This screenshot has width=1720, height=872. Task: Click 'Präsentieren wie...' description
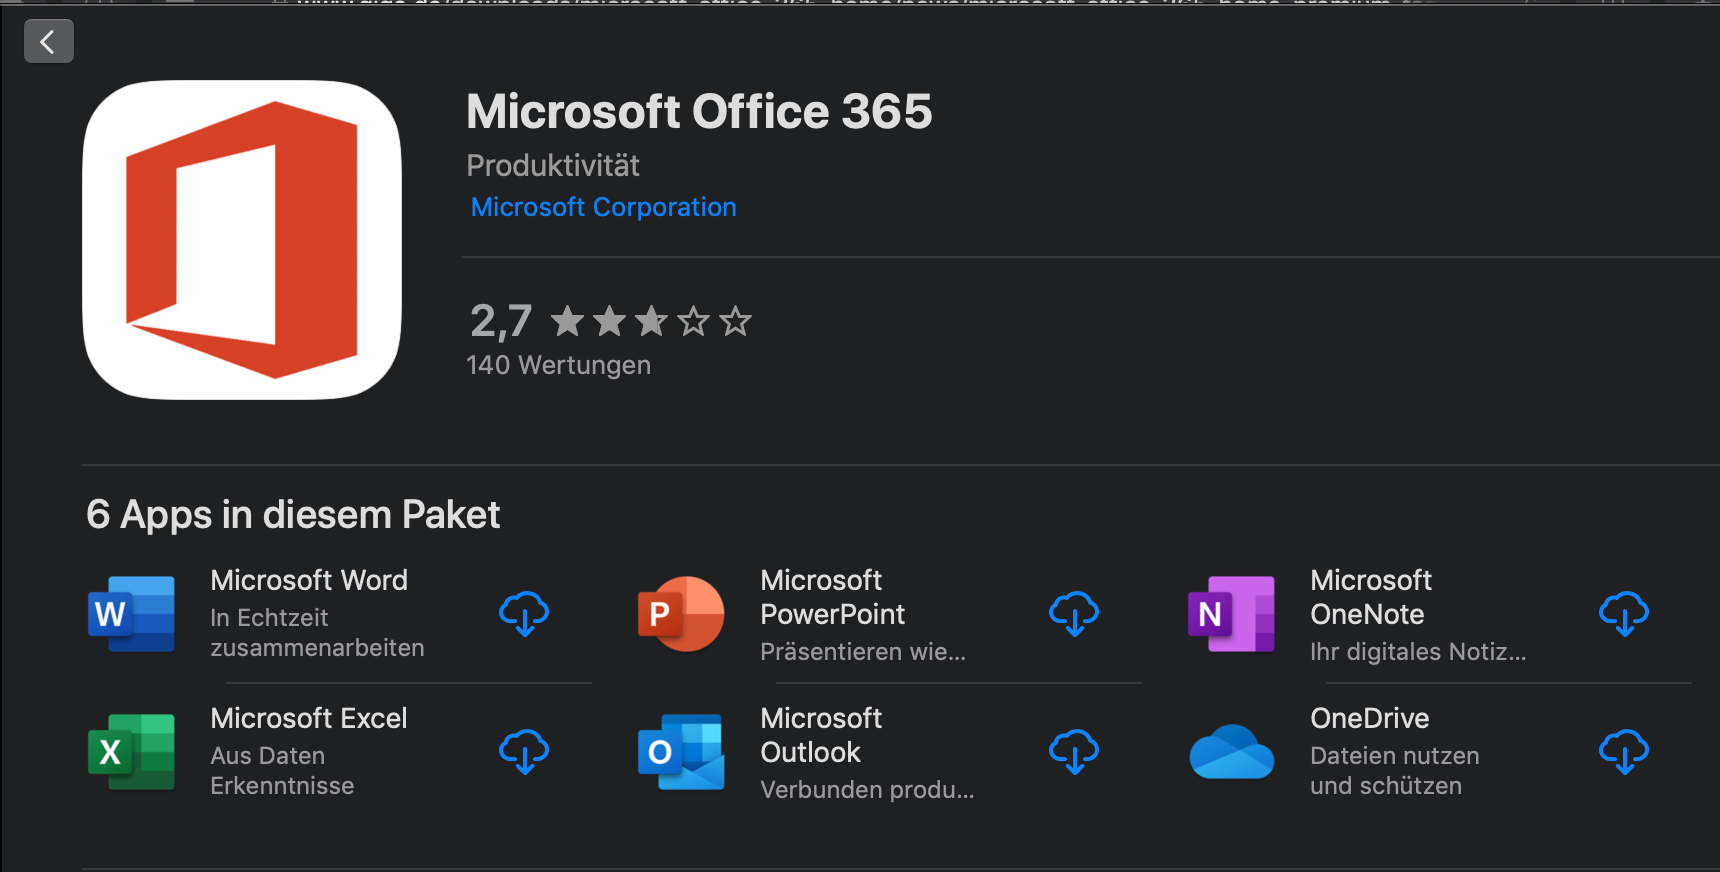[x=863, y=652]
